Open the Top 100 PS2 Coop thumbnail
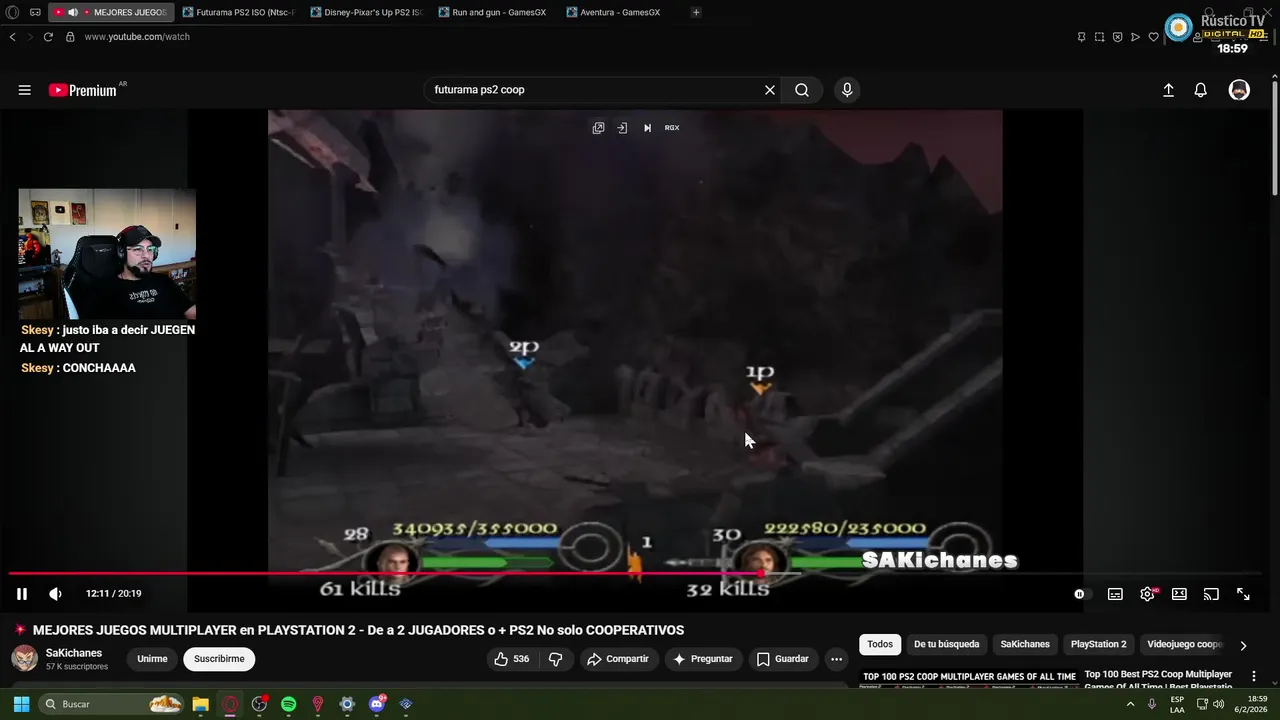Viewport: 1280px width, 720px height. pos(968,679)
